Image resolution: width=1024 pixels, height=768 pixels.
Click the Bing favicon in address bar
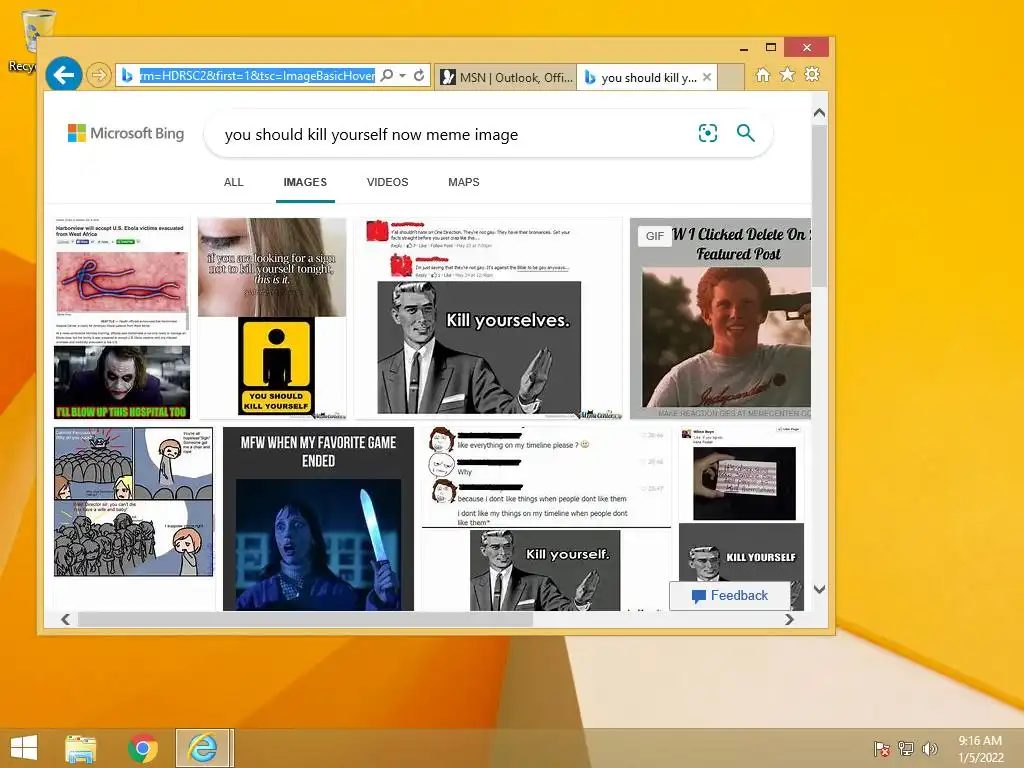[x=127, y=76]
